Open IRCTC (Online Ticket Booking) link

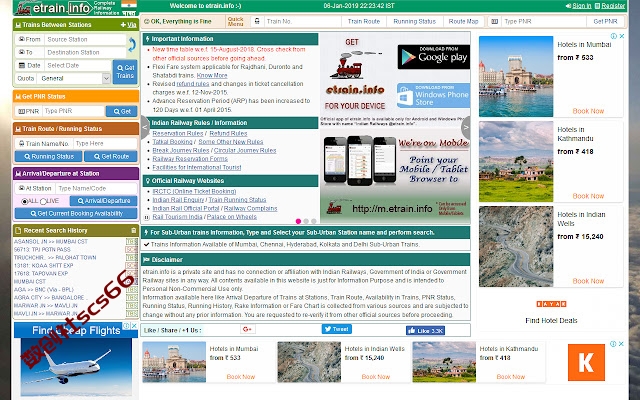(x=194, y=191)
